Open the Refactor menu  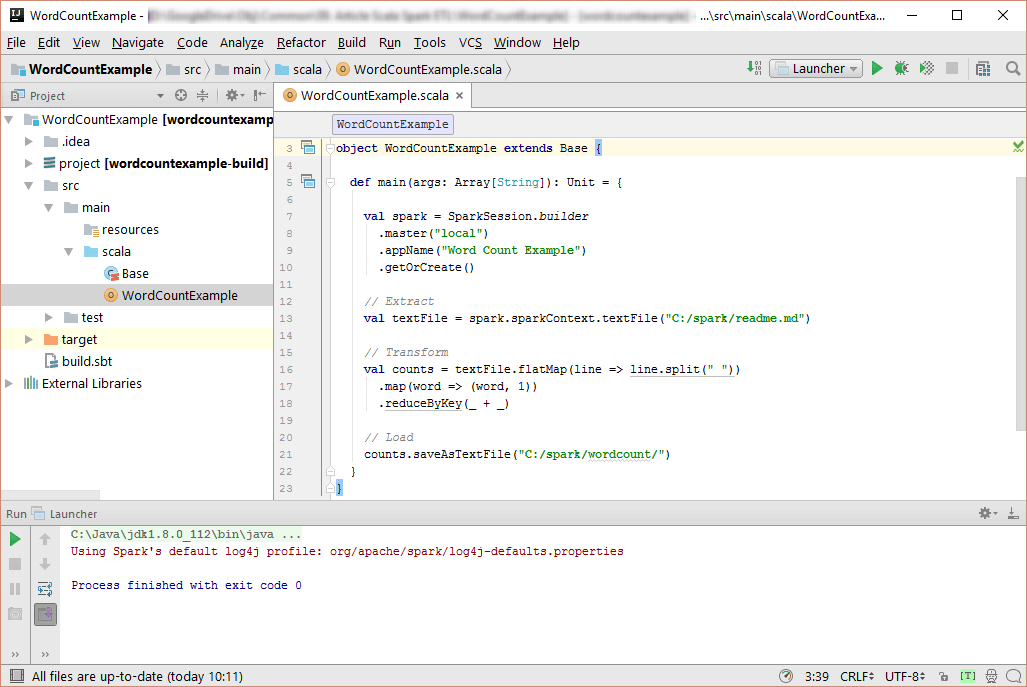[x=301, y=42]
